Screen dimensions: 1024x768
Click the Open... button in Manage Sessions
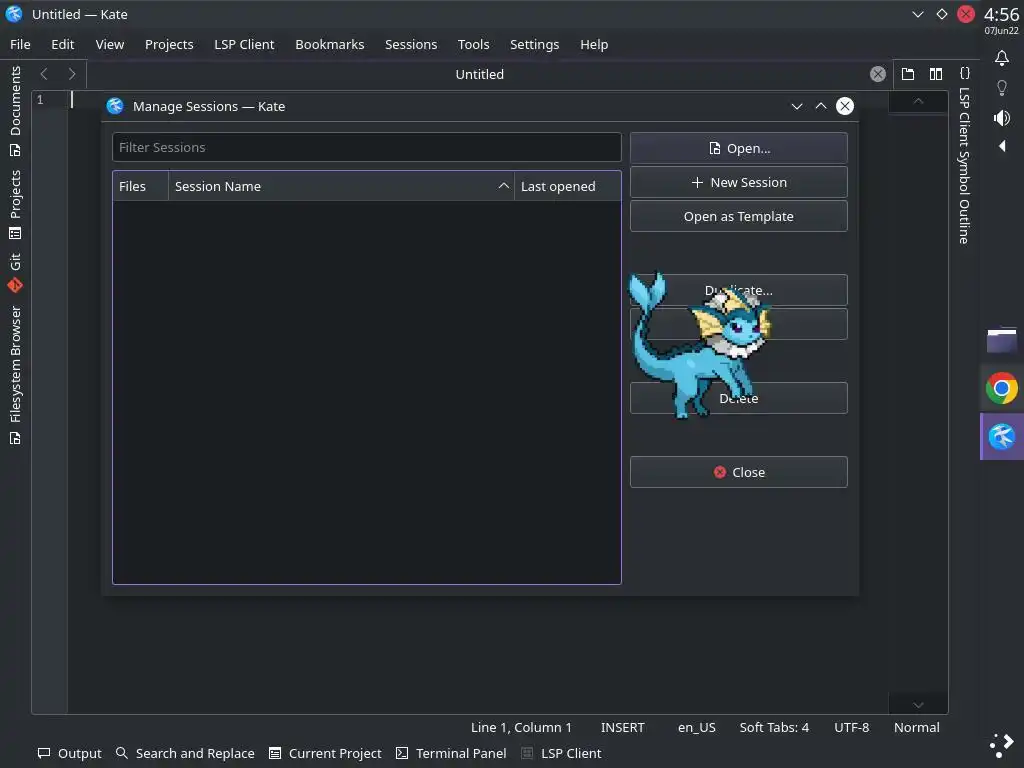pyautogui.click(x=739, y=148)
